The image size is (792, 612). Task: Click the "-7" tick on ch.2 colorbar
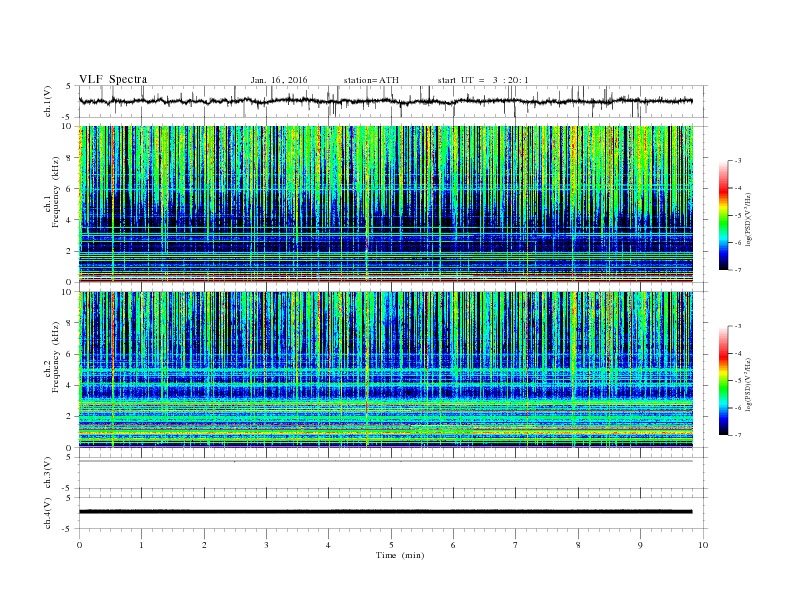point(738,435)
